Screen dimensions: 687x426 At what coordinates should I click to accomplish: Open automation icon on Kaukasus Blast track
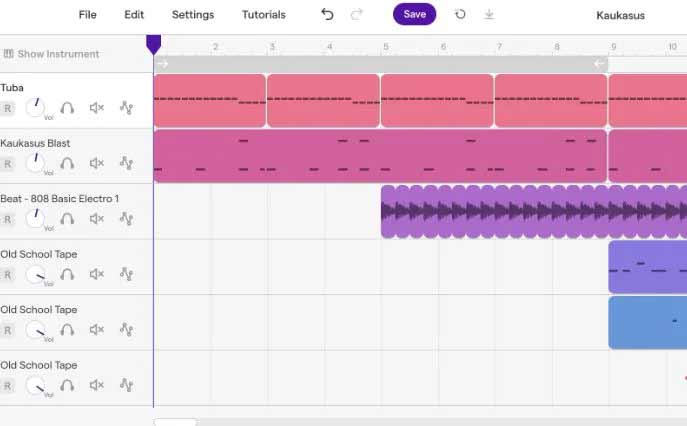coord(126,163)
